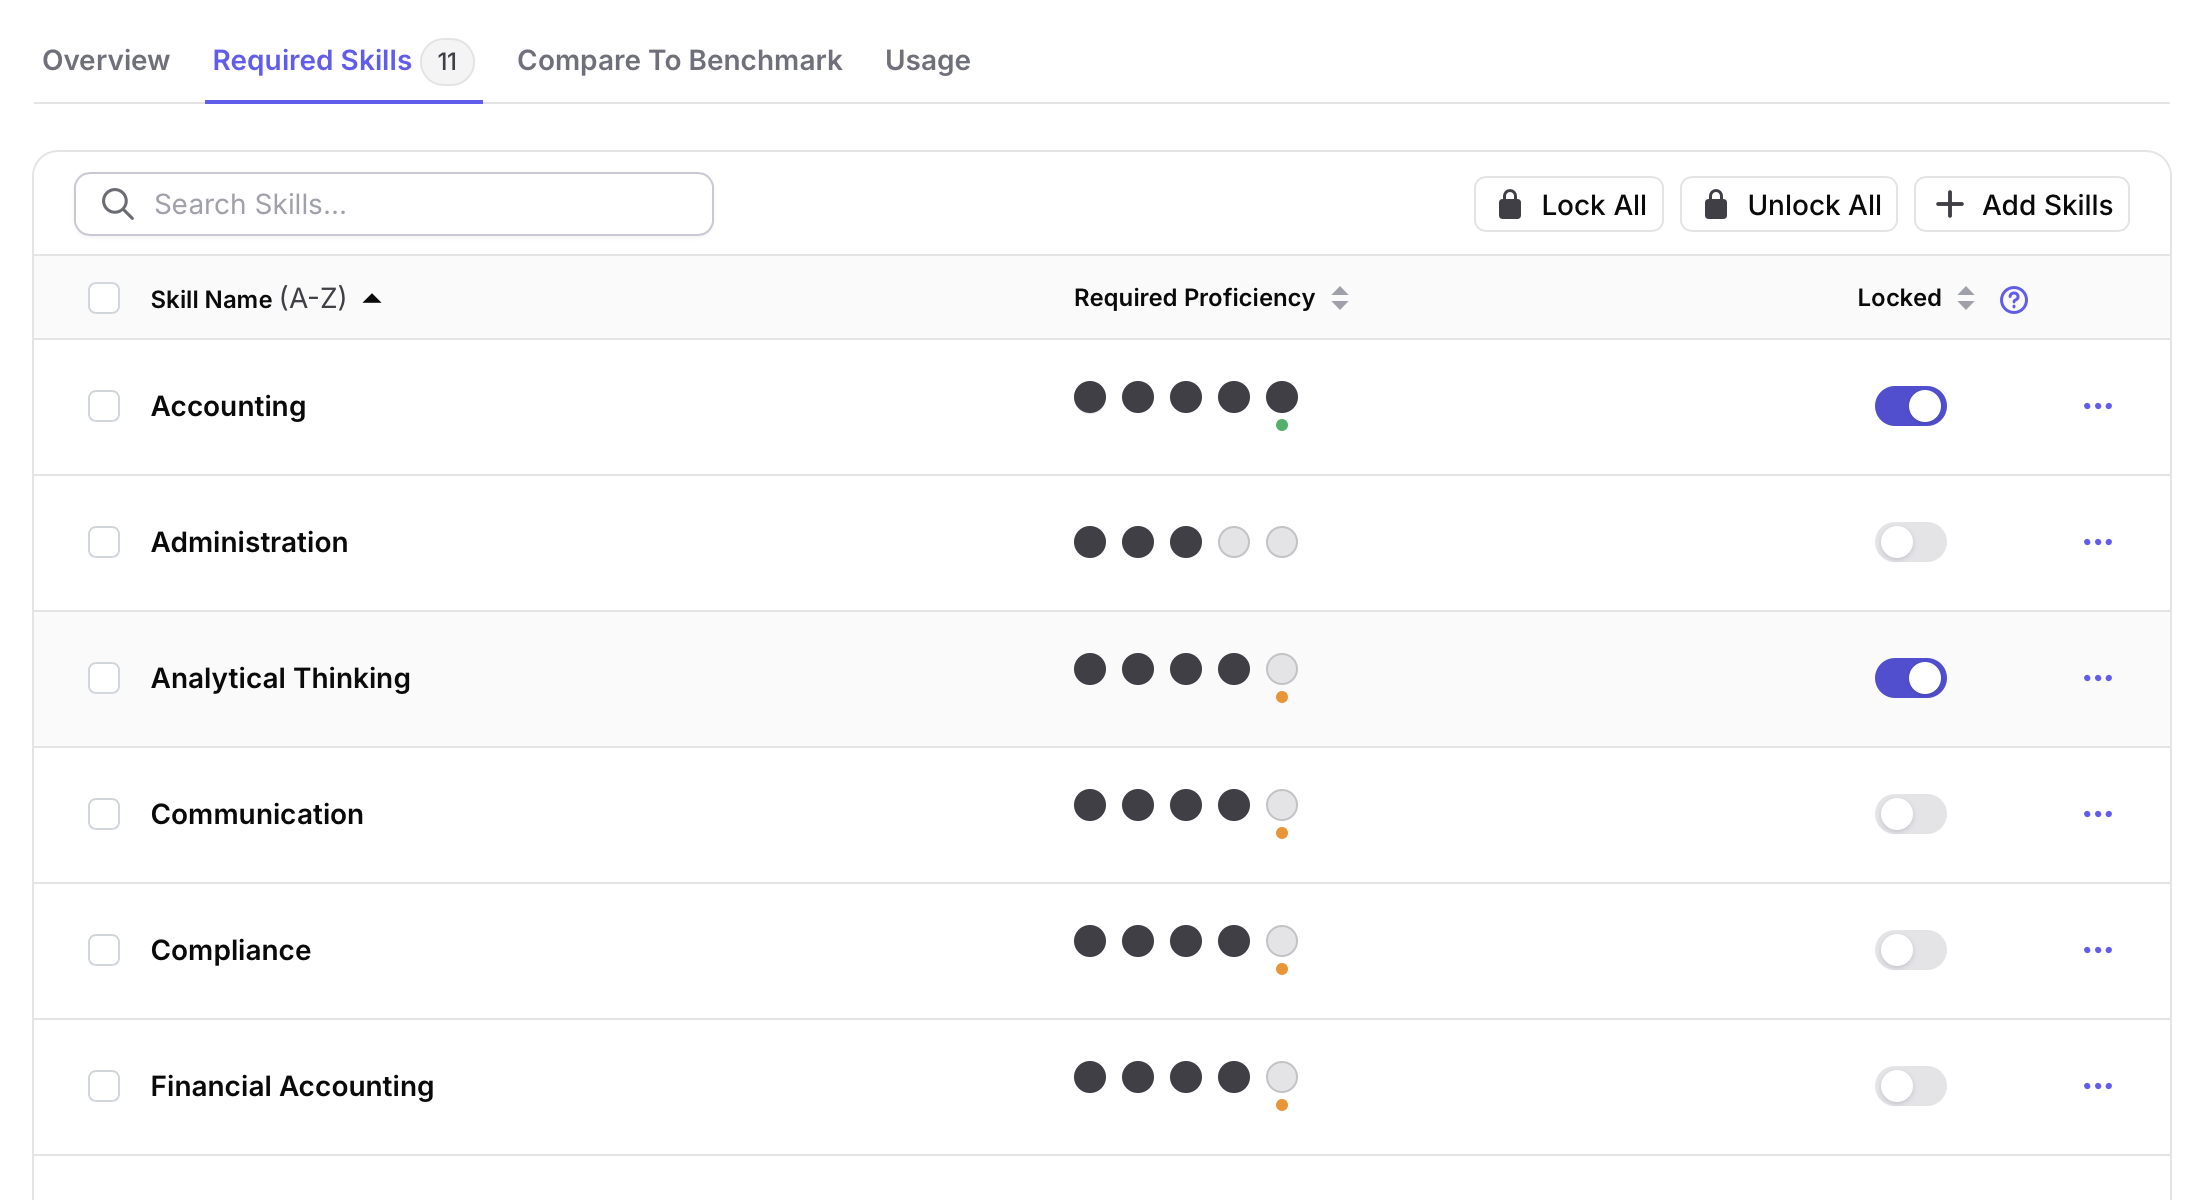2212x1200 pixels.
Task: Open the Usage tab
Action: point(927,60)
